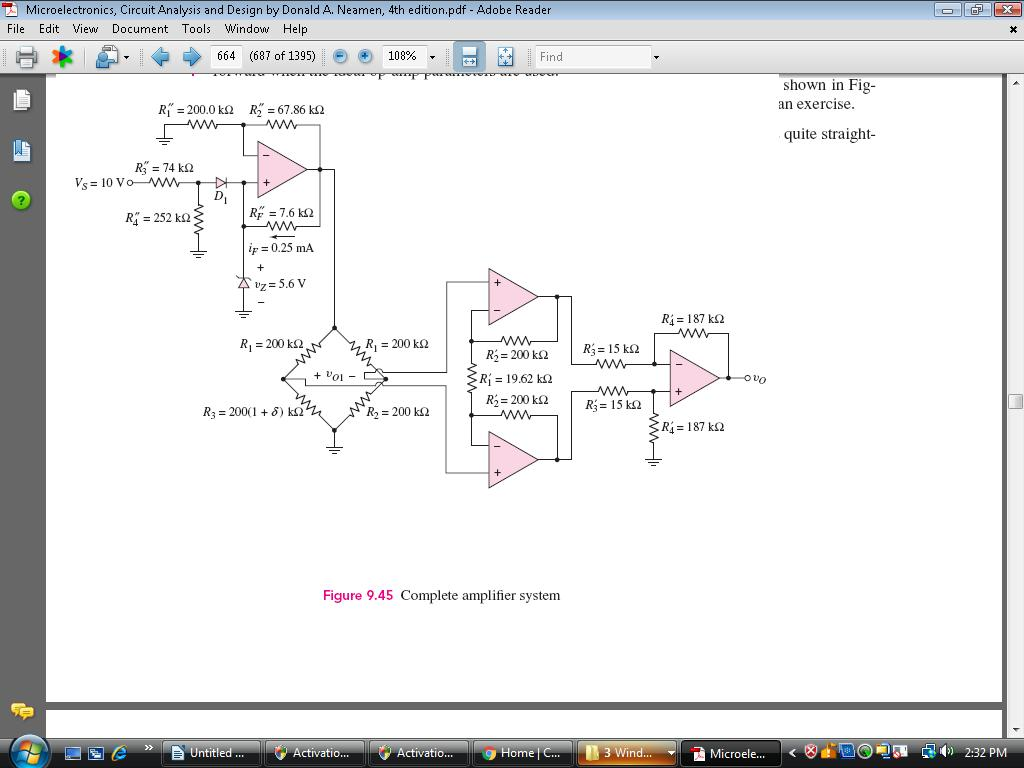Click the Print icon
The height and width of the screenshot is (768, 1024).
[x=24, y=57]
